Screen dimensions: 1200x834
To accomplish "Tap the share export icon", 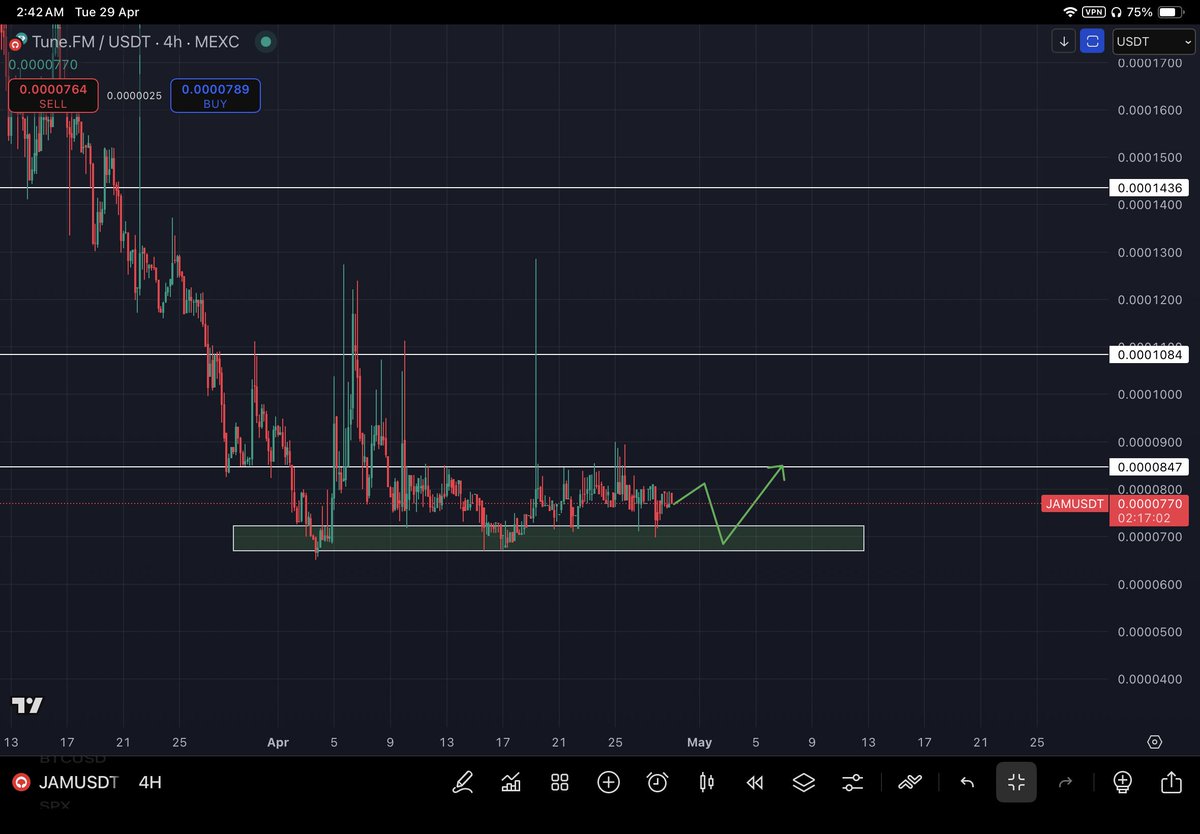I will pos(1171,782).
